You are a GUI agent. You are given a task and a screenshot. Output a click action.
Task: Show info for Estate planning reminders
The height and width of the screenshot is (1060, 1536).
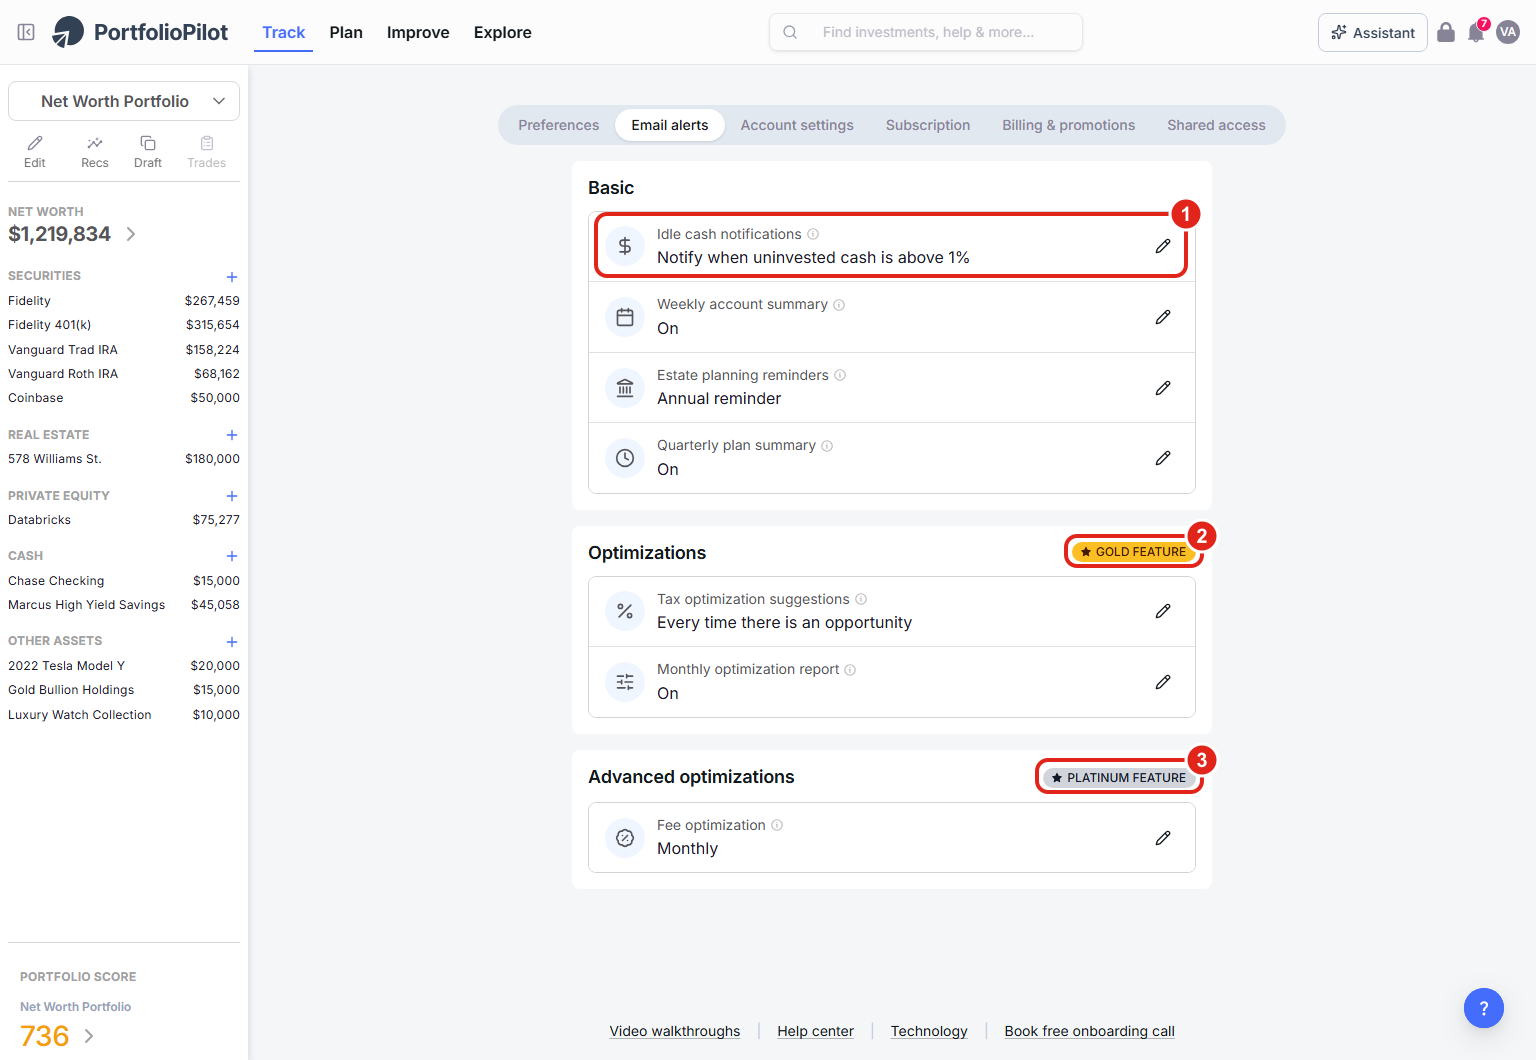[x=840, y=375]
